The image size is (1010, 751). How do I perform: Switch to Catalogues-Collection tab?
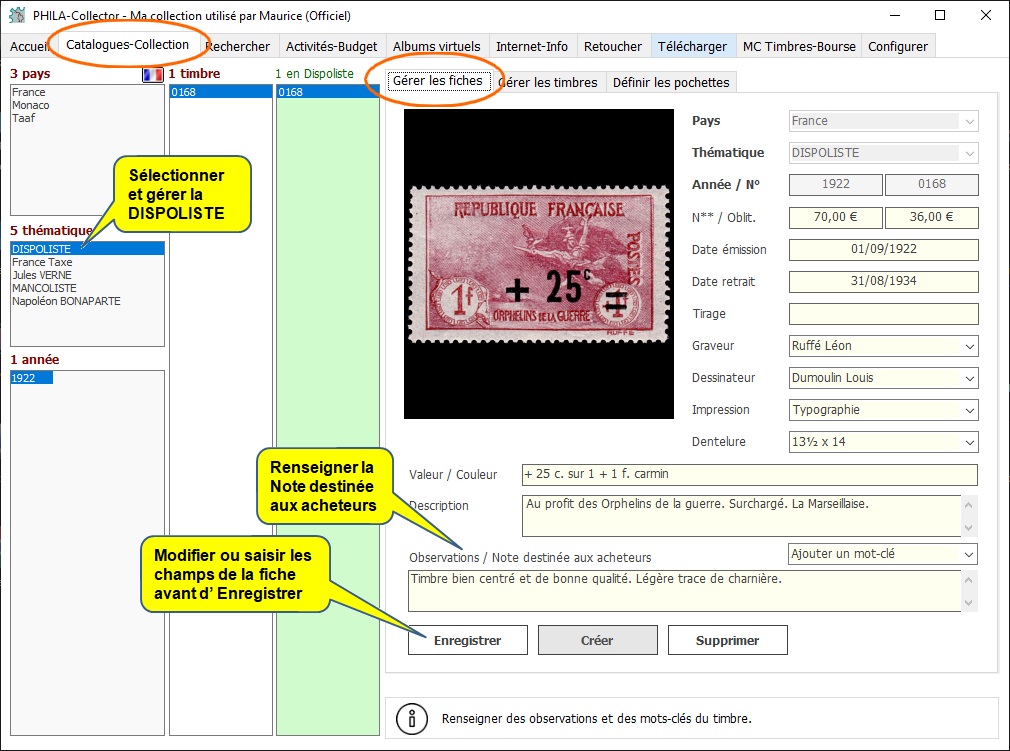coord(128,44)
